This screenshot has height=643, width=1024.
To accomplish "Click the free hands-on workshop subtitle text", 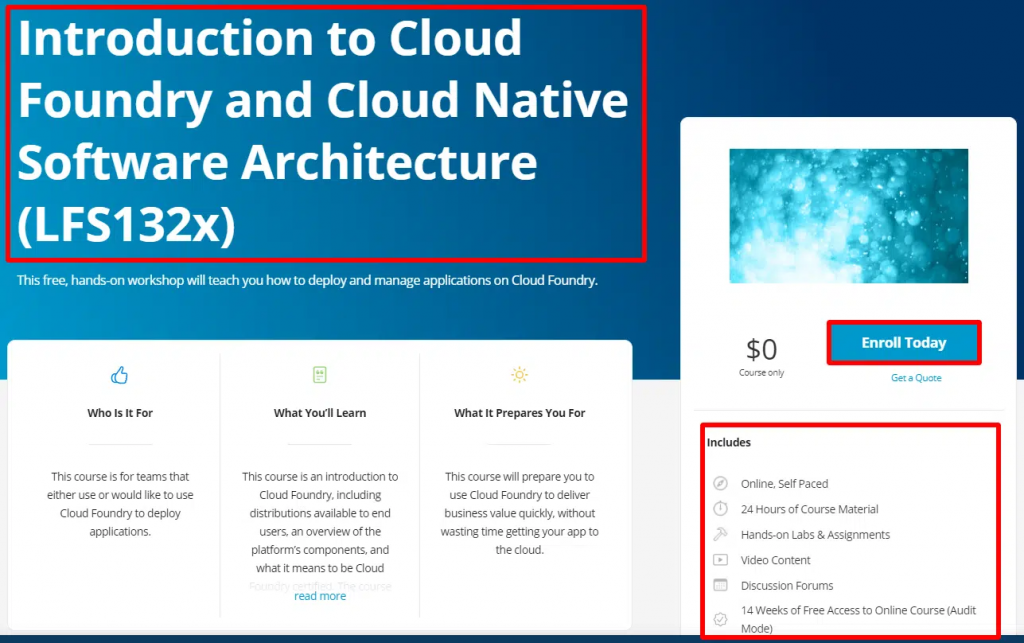I will [307, 280].
